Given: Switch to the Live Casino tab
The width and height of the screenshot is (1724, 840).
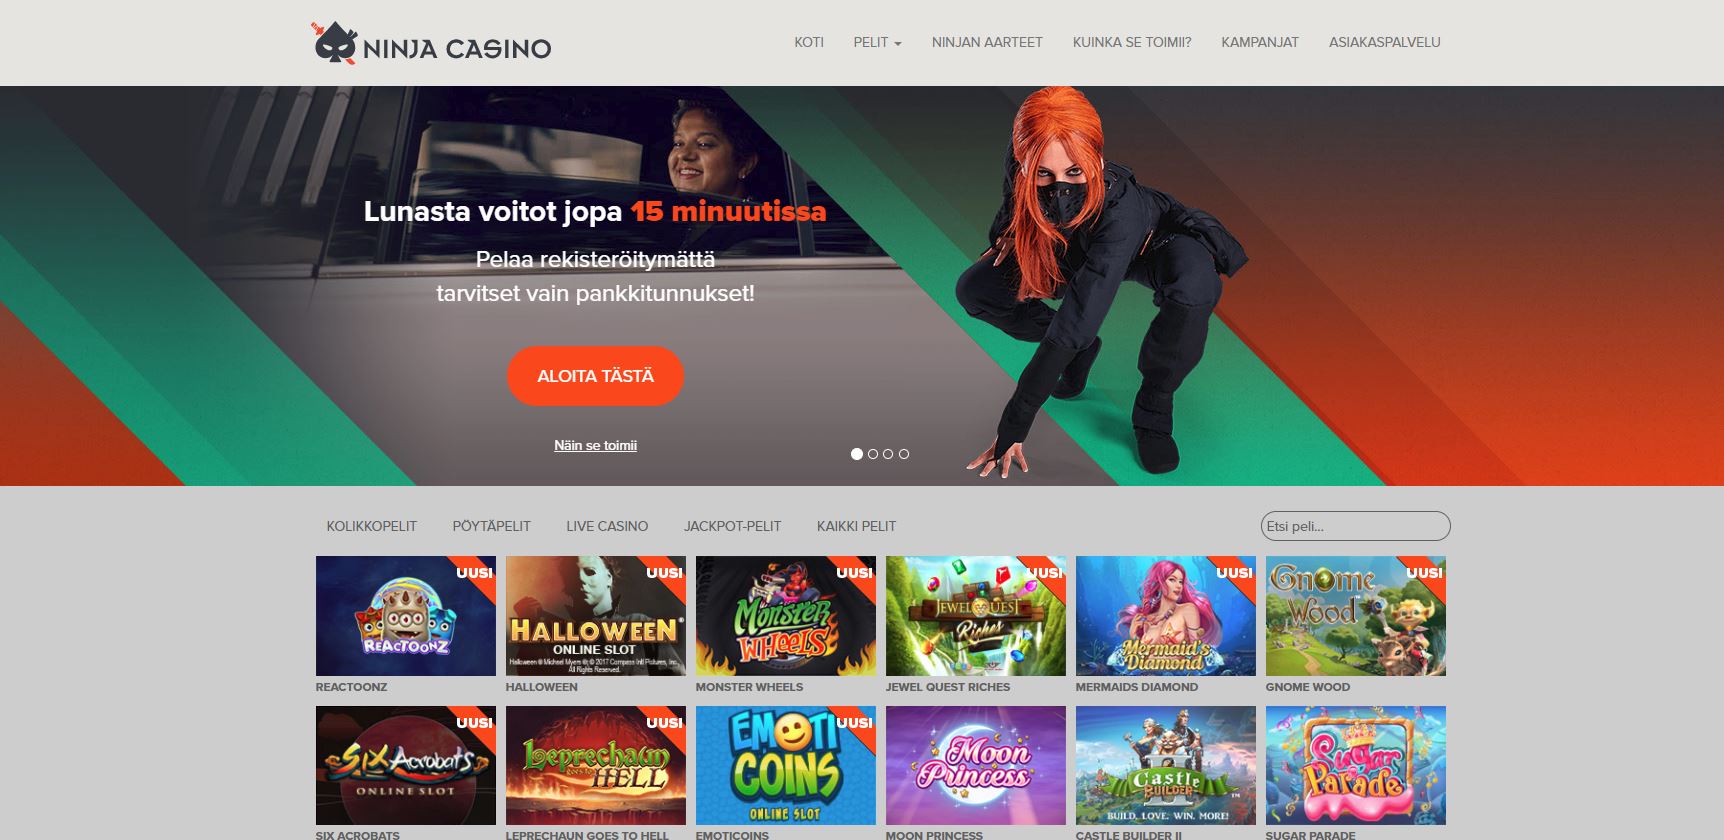Looking at the screenshot, I should point(607,526).
